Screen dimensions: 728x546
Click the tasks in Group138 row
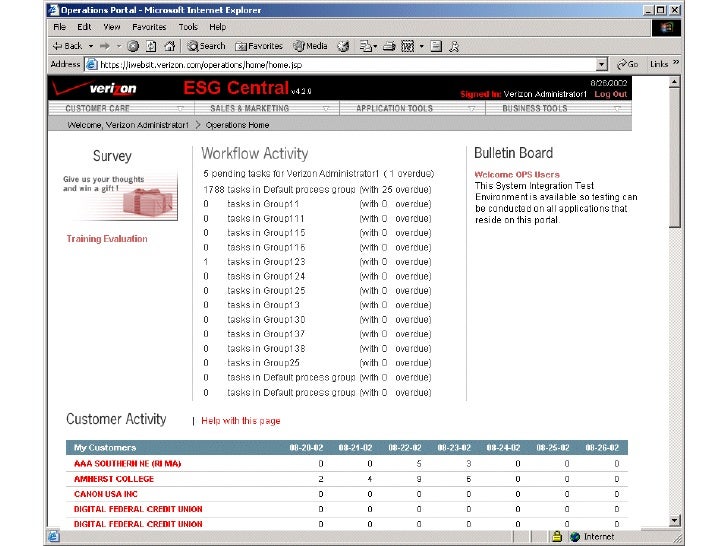click(x=317, y=349)
